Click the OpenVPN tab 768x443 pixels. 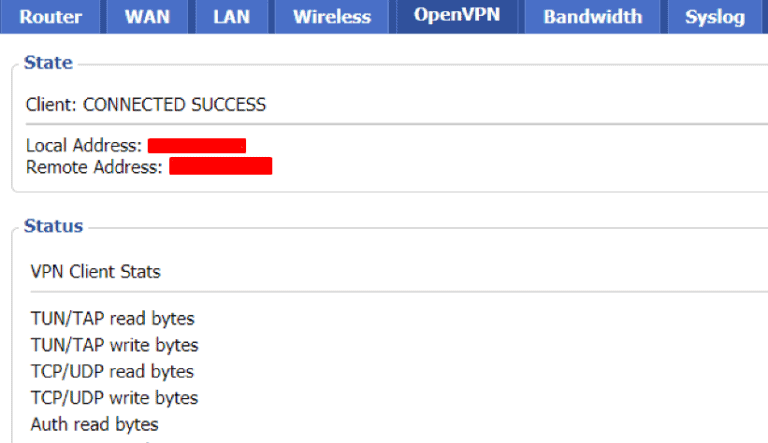(457, 17)
